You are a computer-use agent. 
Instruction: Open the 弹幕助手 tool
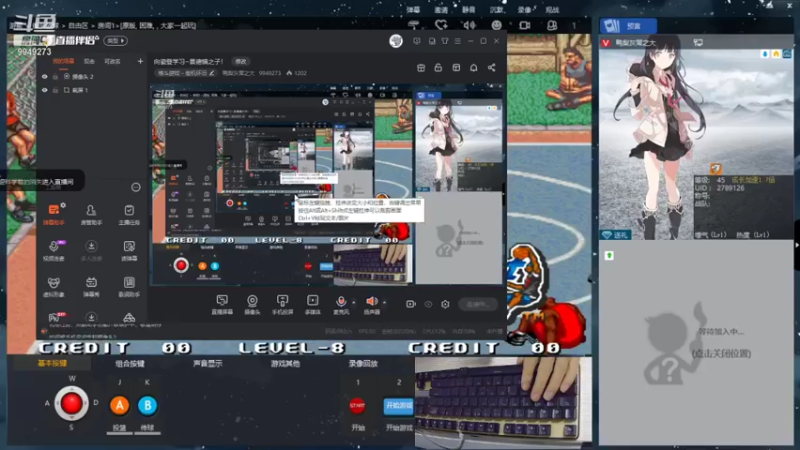pyautogui.click(x=54, y=214)
